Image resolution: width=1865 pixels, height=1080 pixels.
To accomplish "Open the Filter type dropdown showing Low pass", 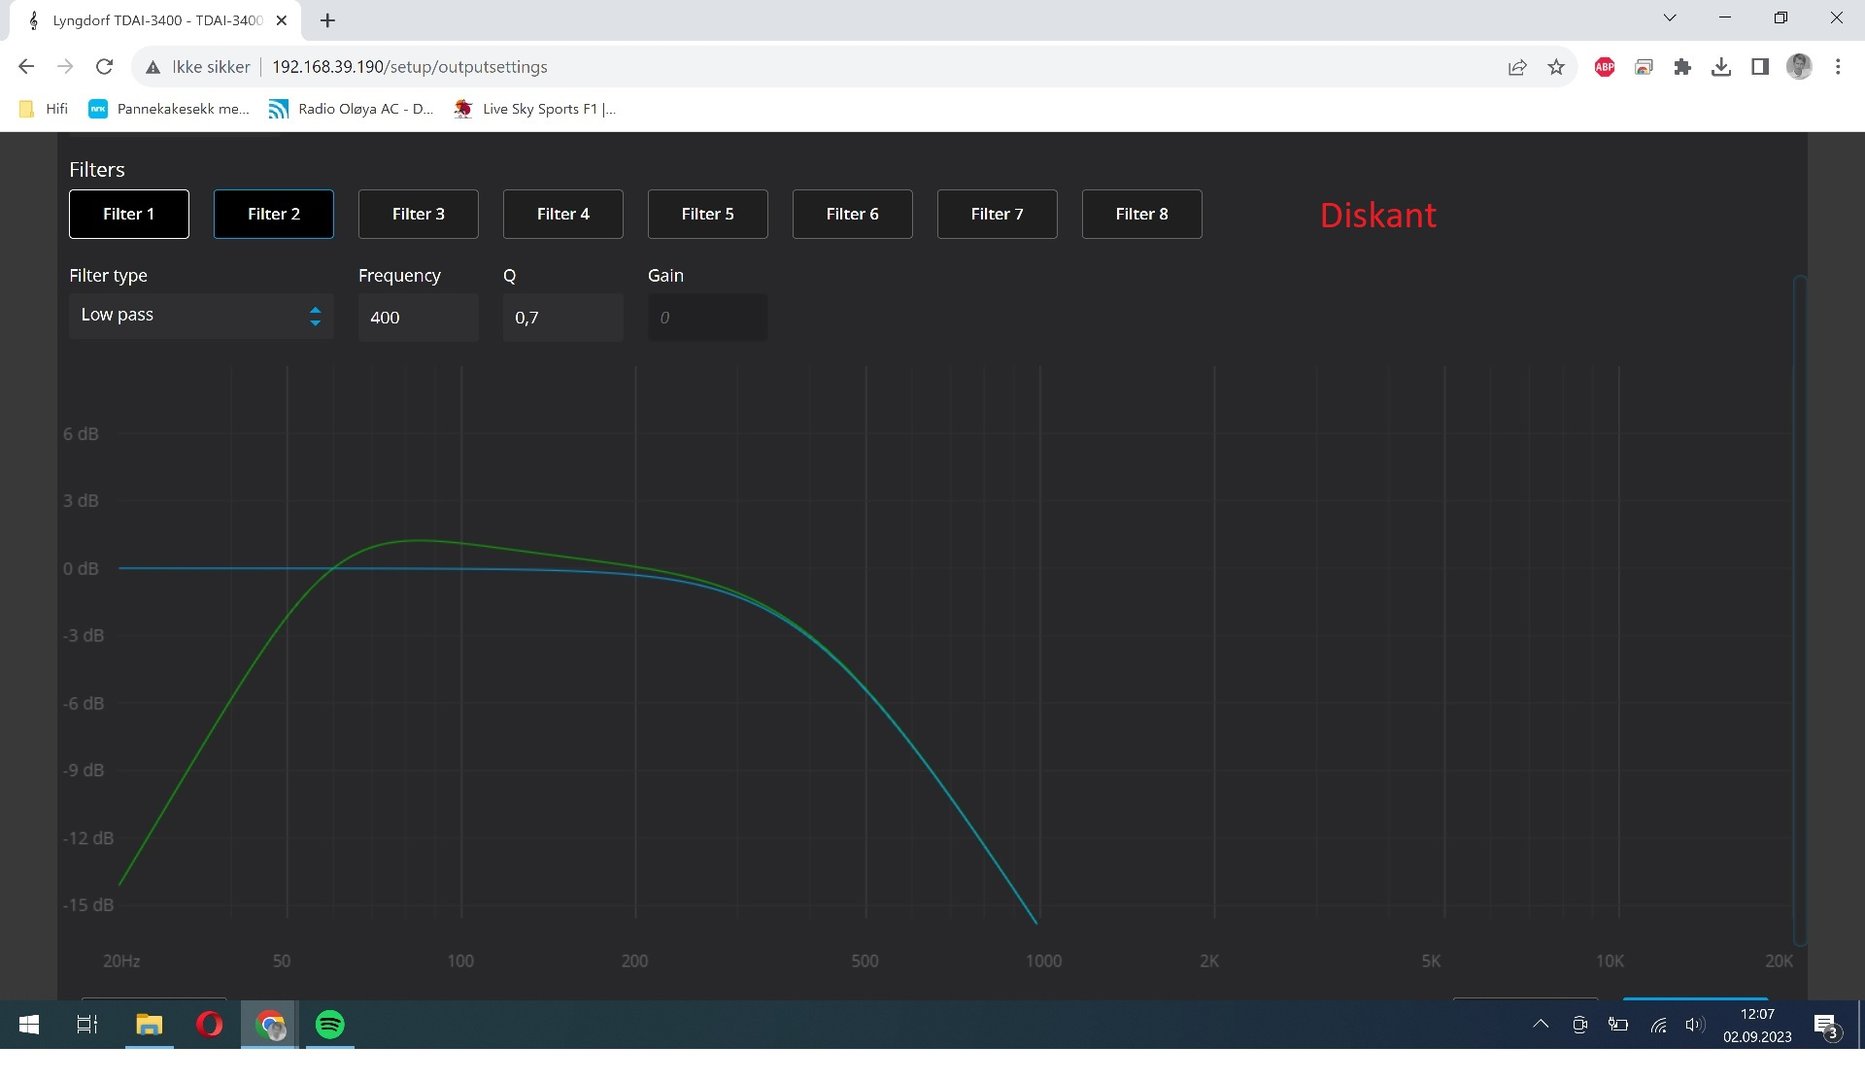I will coord(201,316).
